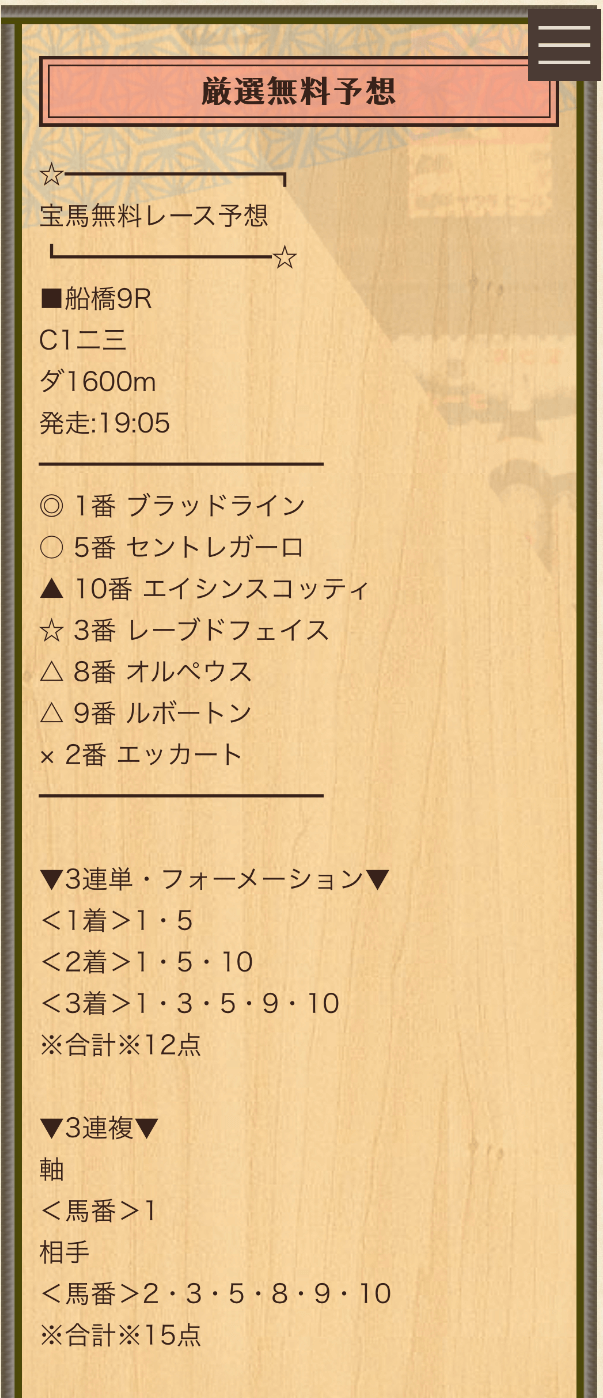This screenshot has width=603, height=1398.
Task: Select the × 2番 エッカート entry
Action: tap(141, 755)
